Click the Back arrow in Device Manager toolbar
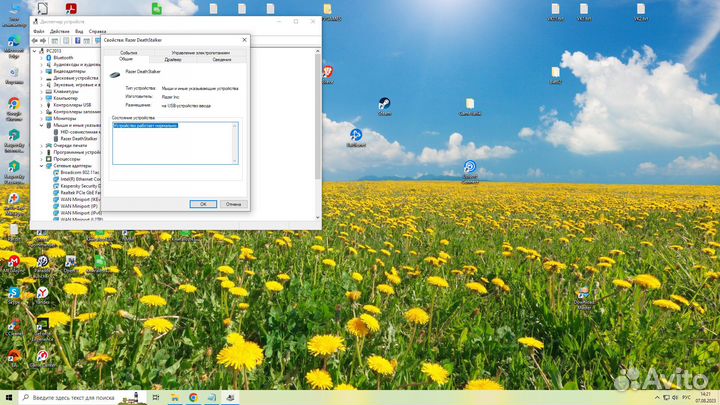The height and width of the screenshot is (405, 720). pyautogui.click(x=35, y=41)
